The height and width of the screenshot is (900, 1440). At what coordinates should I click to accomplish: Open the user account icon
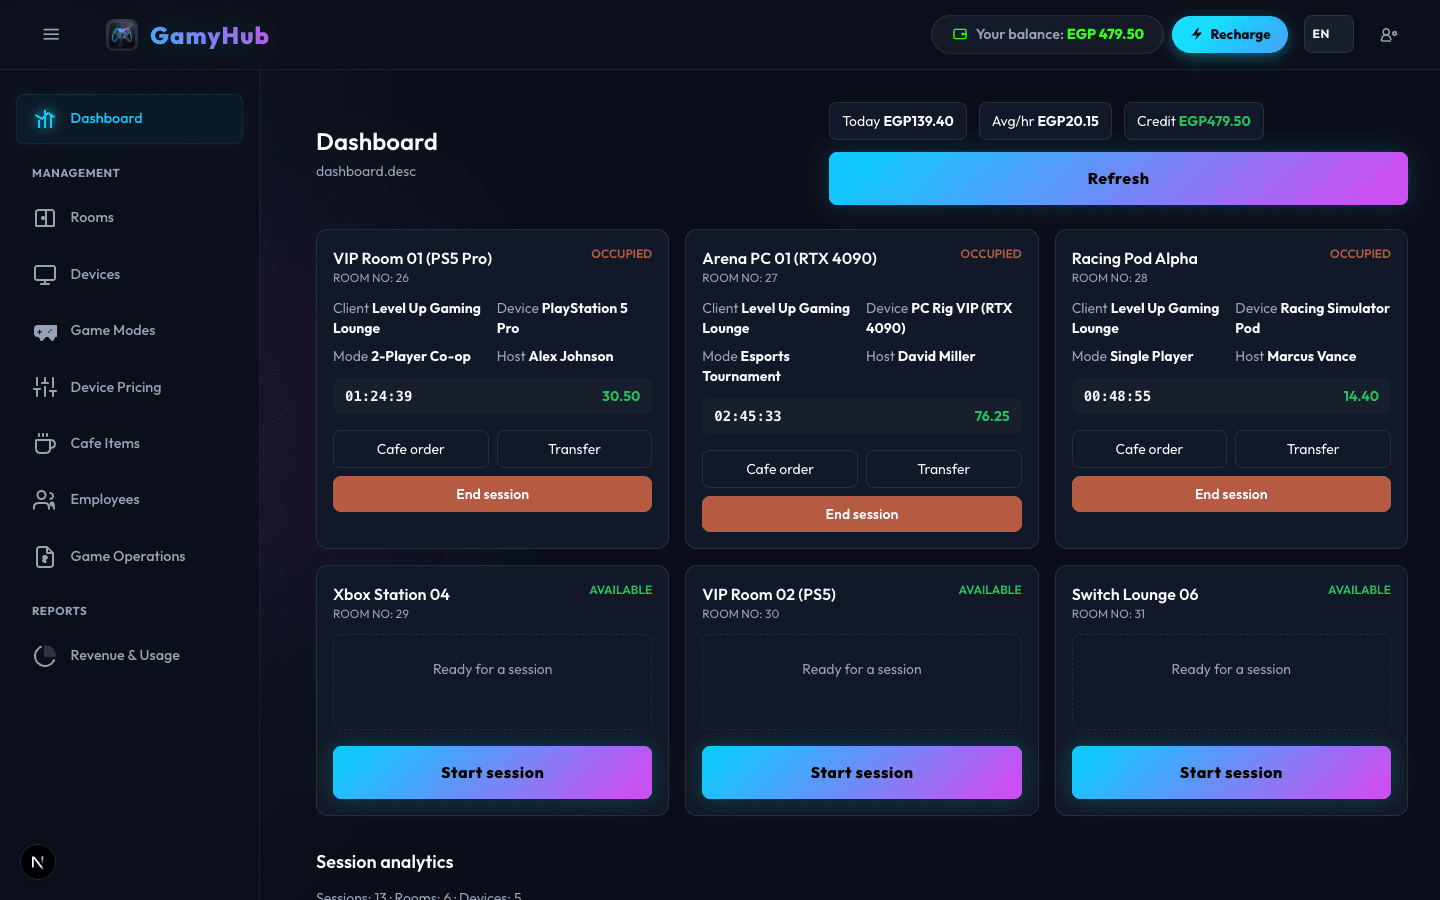(x=1388, y=34)
